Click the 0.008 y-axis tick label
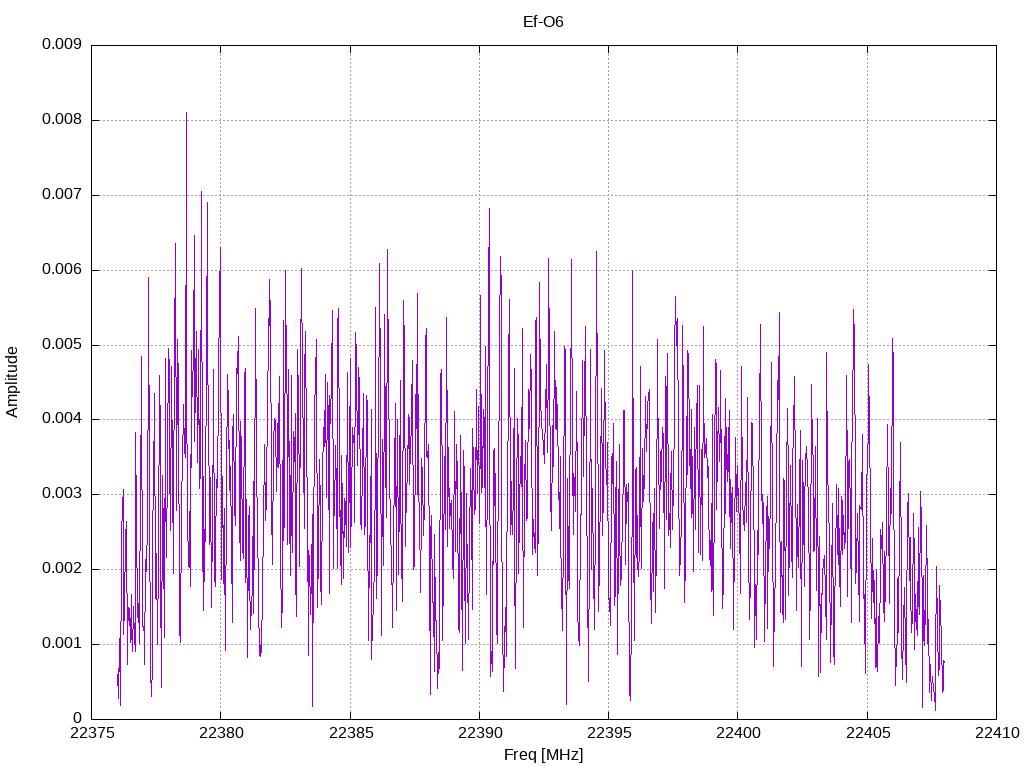 coord(62,120)
